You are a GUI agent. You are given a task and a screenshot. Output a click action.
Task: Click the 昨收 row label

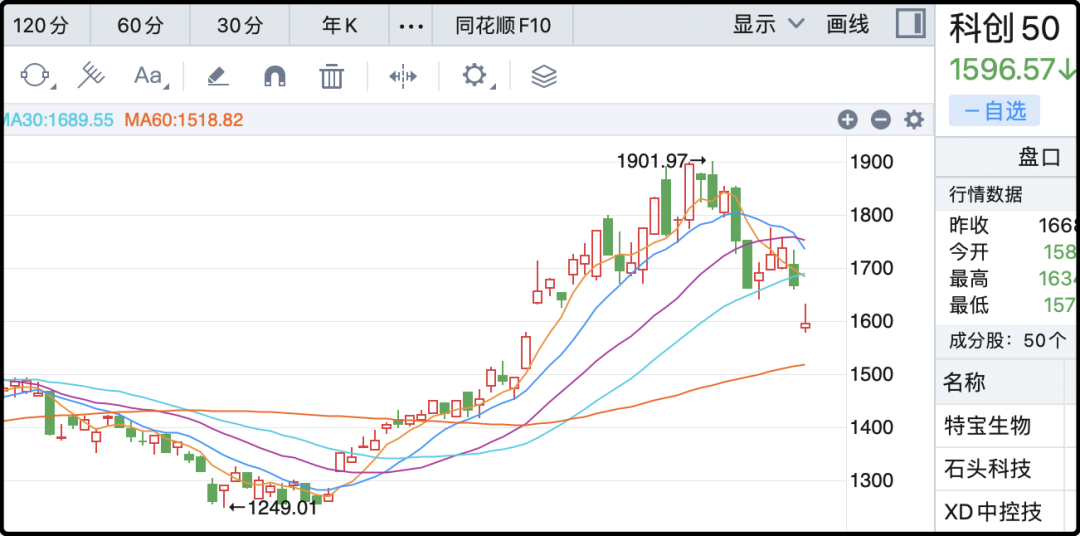969,225
